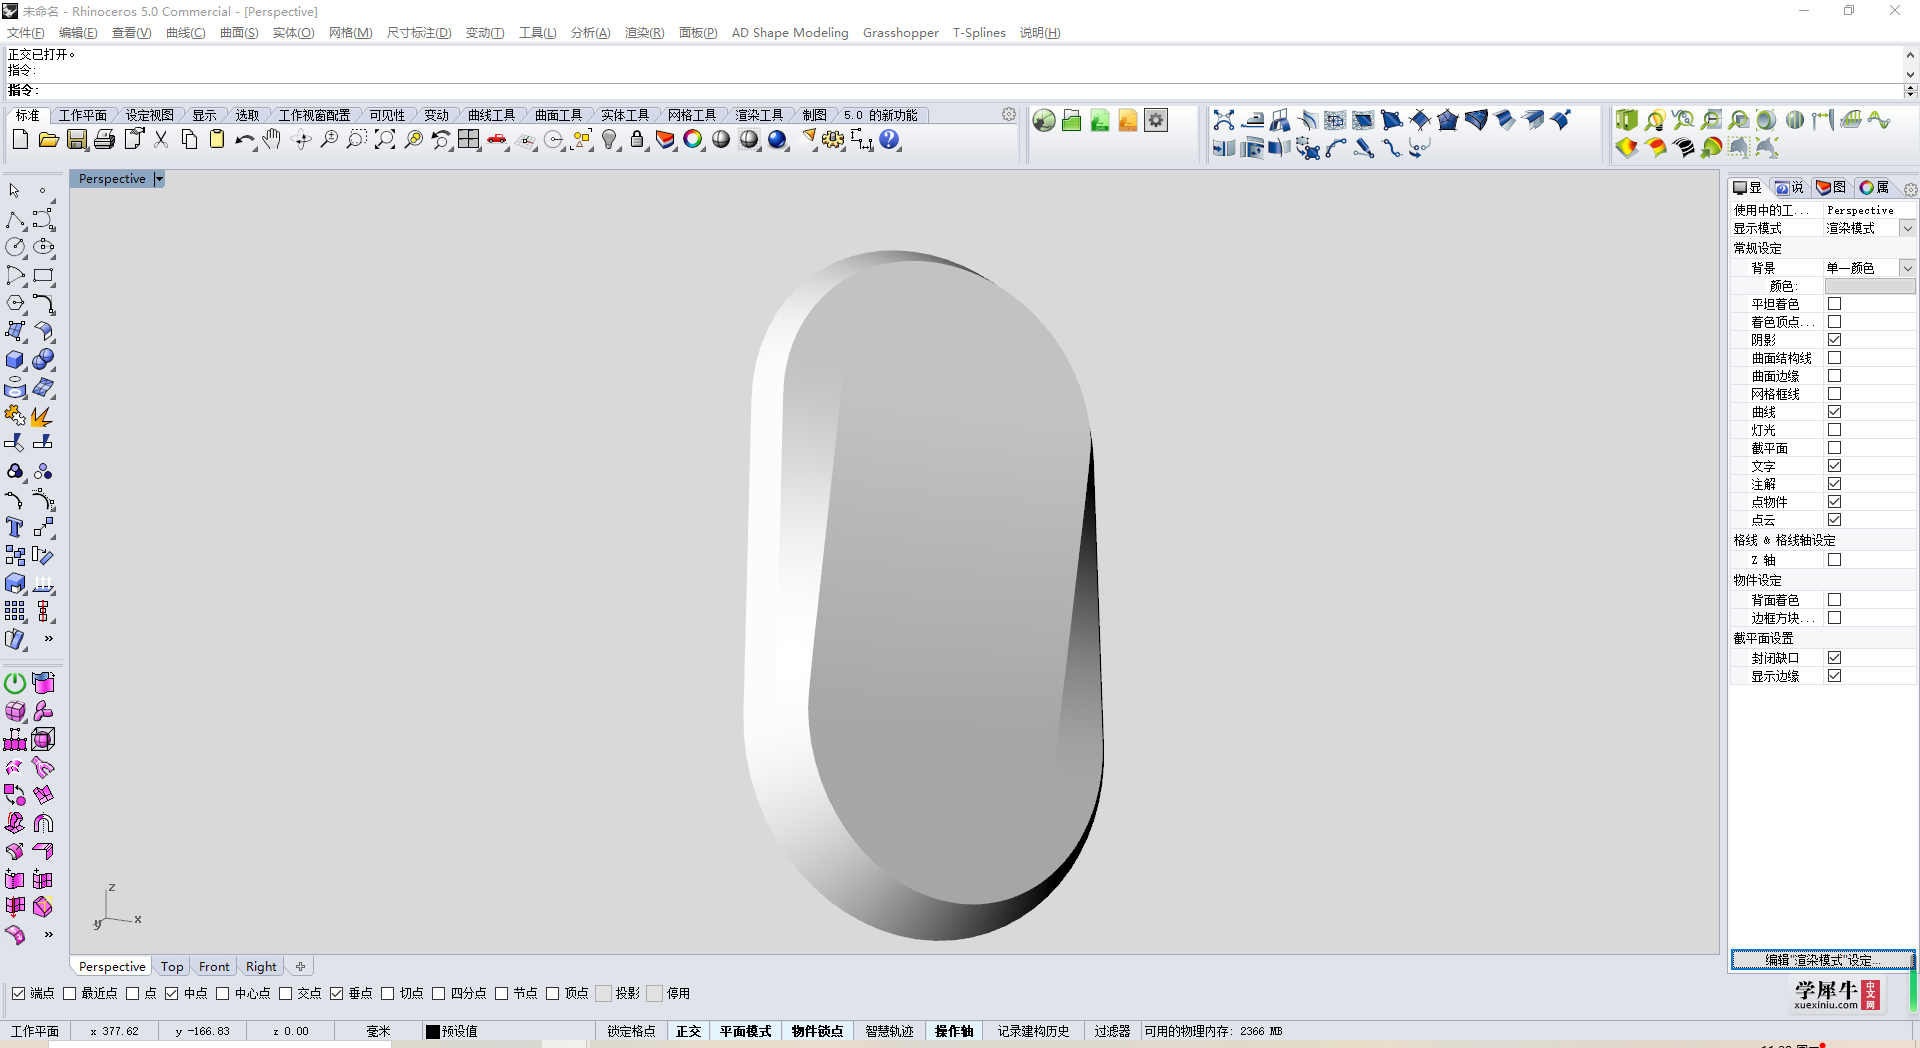Open the T-Splines menu
This screenshot has height=1048, width=1920.
(x=979, y=33)
